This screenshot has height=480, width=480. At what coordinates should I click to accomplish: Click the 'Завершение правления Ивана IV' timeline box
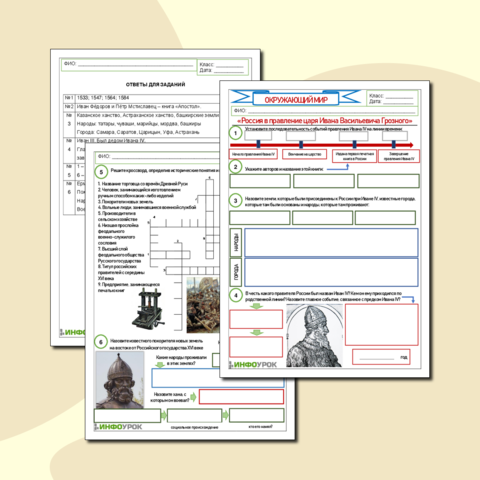[x=399, y=156]
